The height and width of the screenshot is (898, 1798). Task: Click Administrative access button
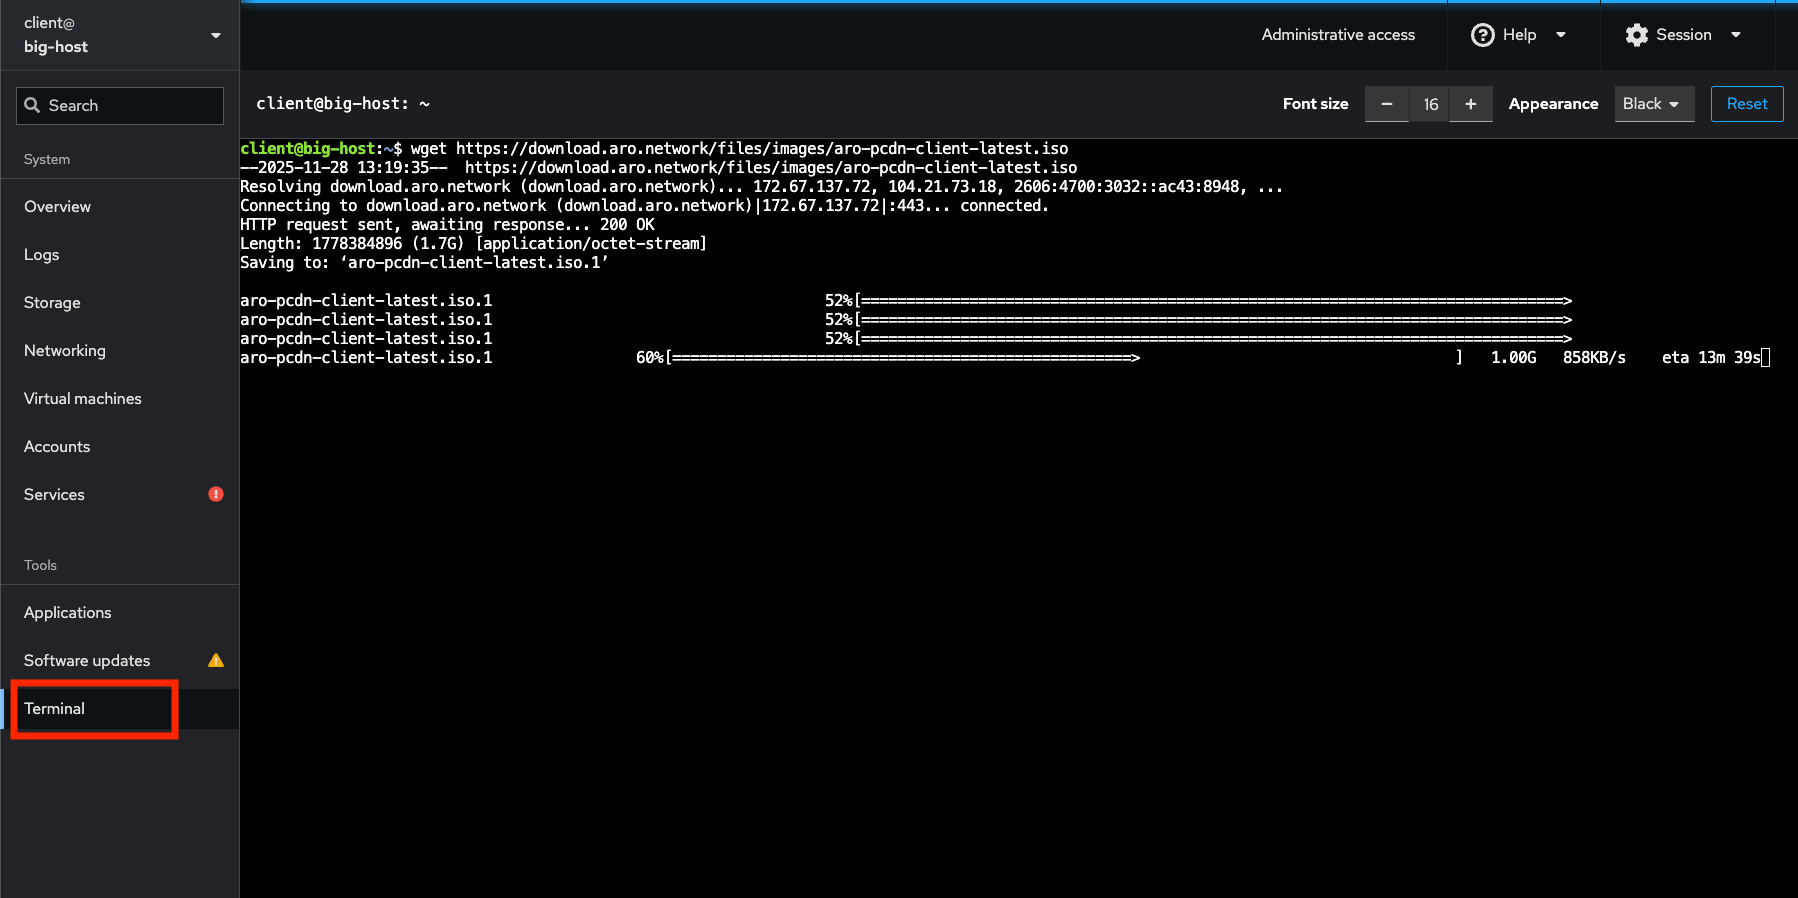(1337, 35)
